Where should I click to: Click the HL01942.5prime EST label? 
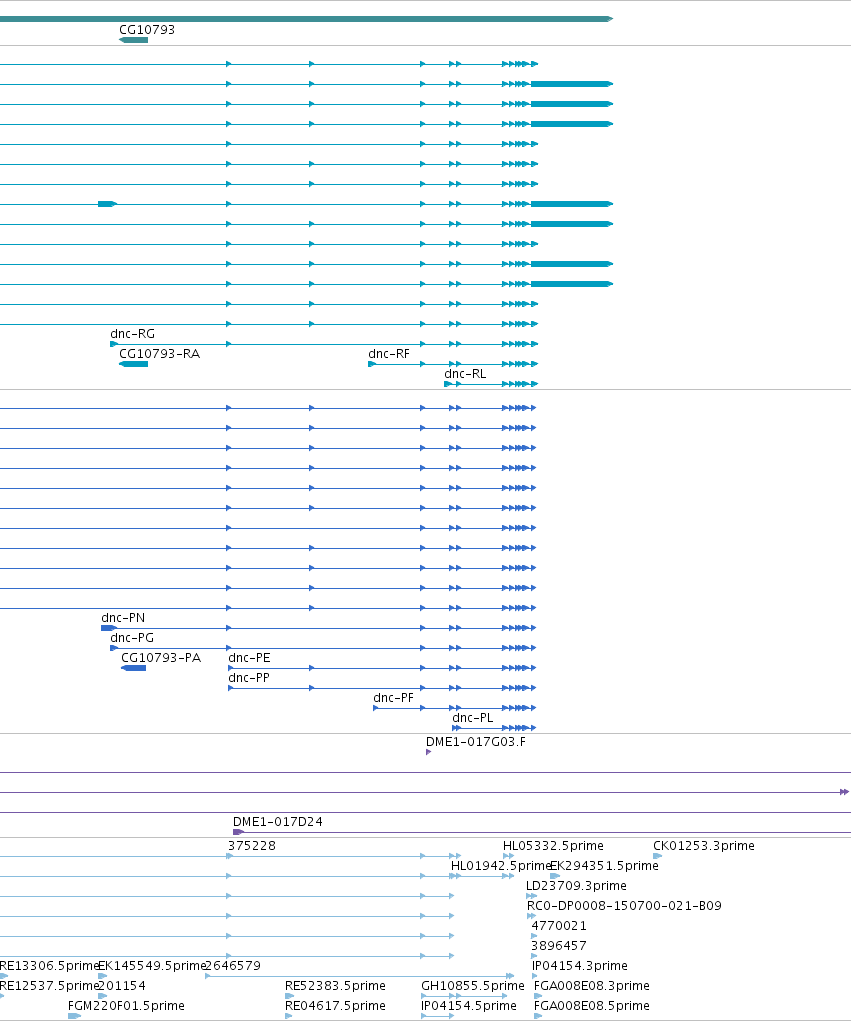pyautogui.click(x=501, y=866)
